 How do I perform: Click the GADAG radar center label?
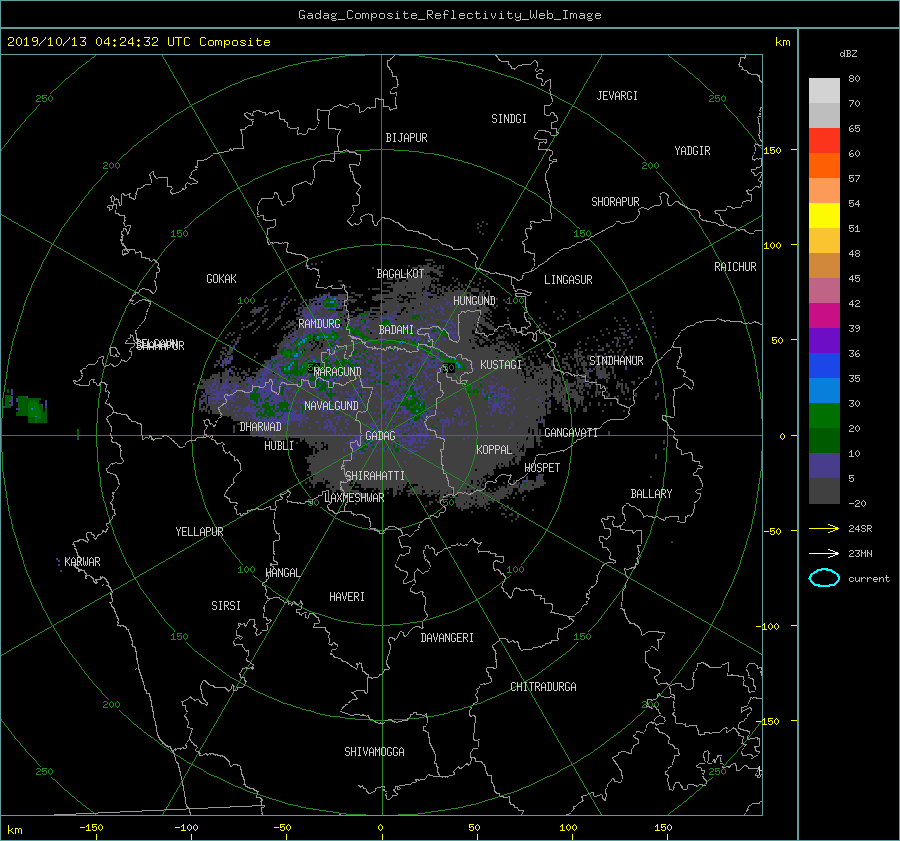click(381, 436)
